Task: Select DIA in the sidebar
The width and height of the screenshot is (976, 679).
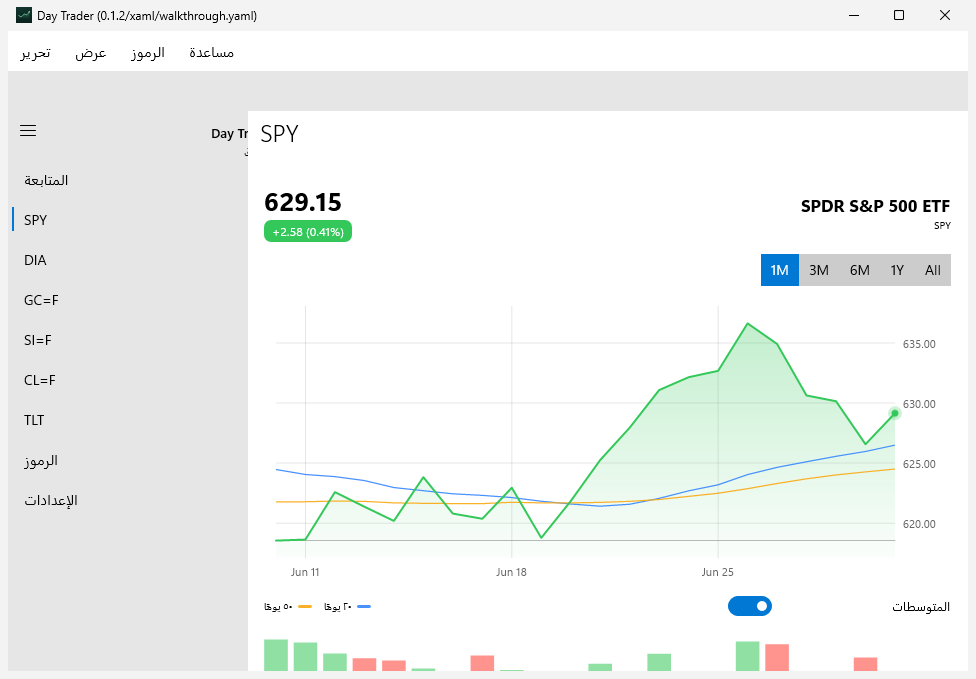Action: click(x=128, y=260)
